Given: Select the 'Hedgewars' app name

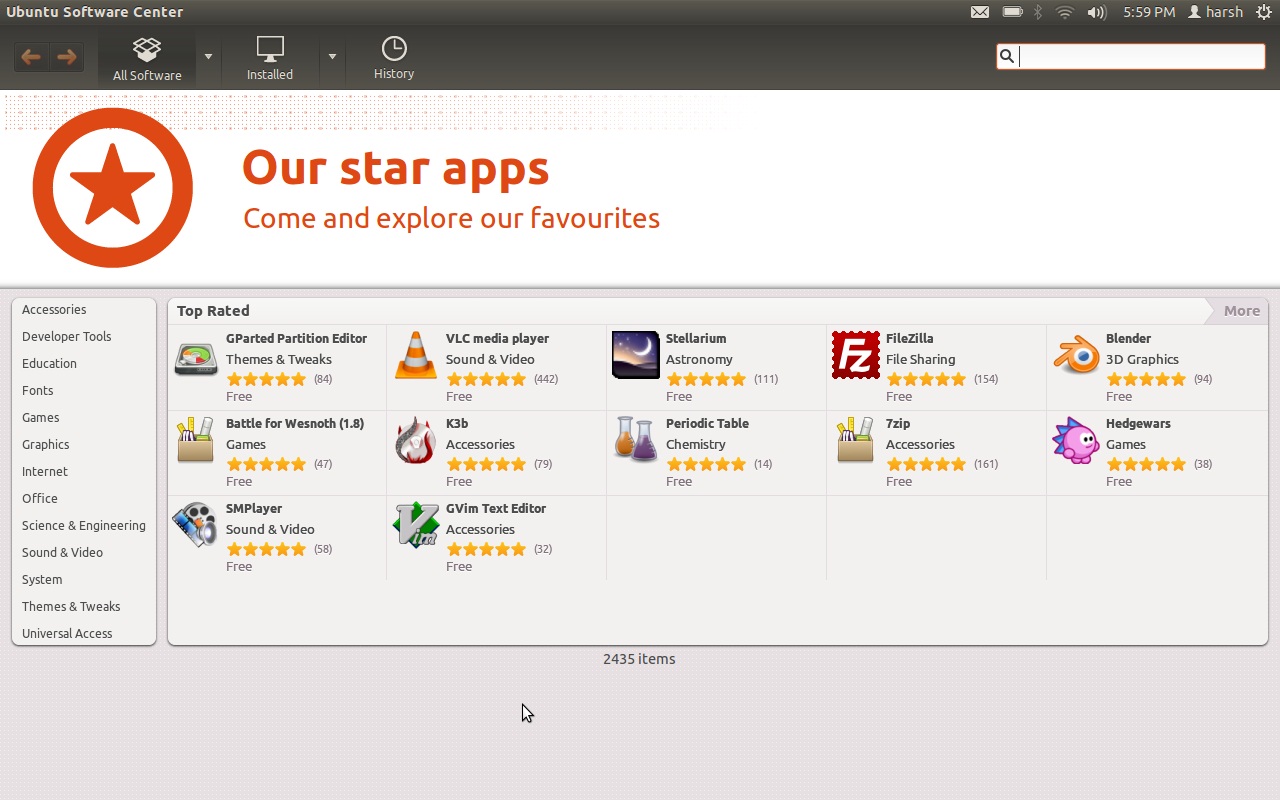Looking at the screenshot, I should click(x=1138, y=424).
